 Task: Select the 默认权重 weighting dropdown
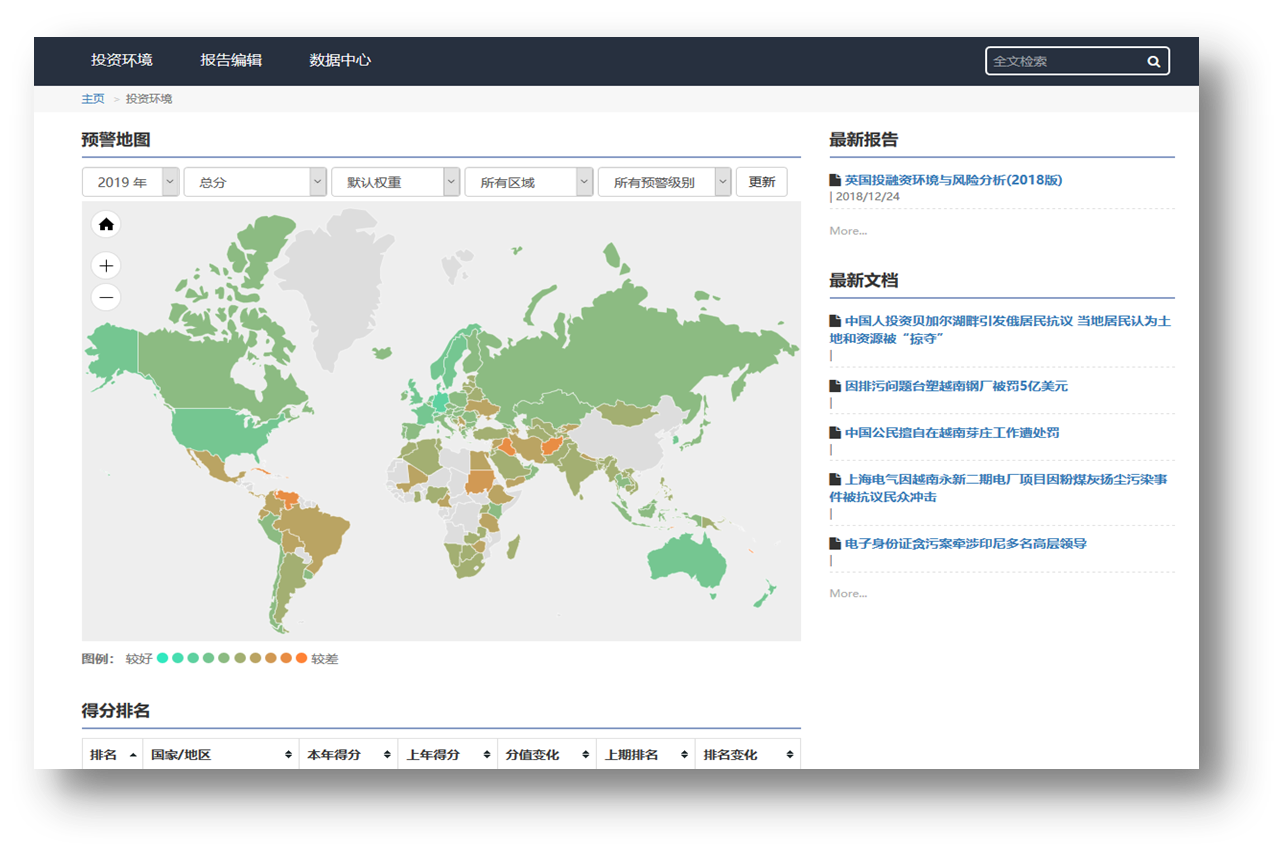396,182
